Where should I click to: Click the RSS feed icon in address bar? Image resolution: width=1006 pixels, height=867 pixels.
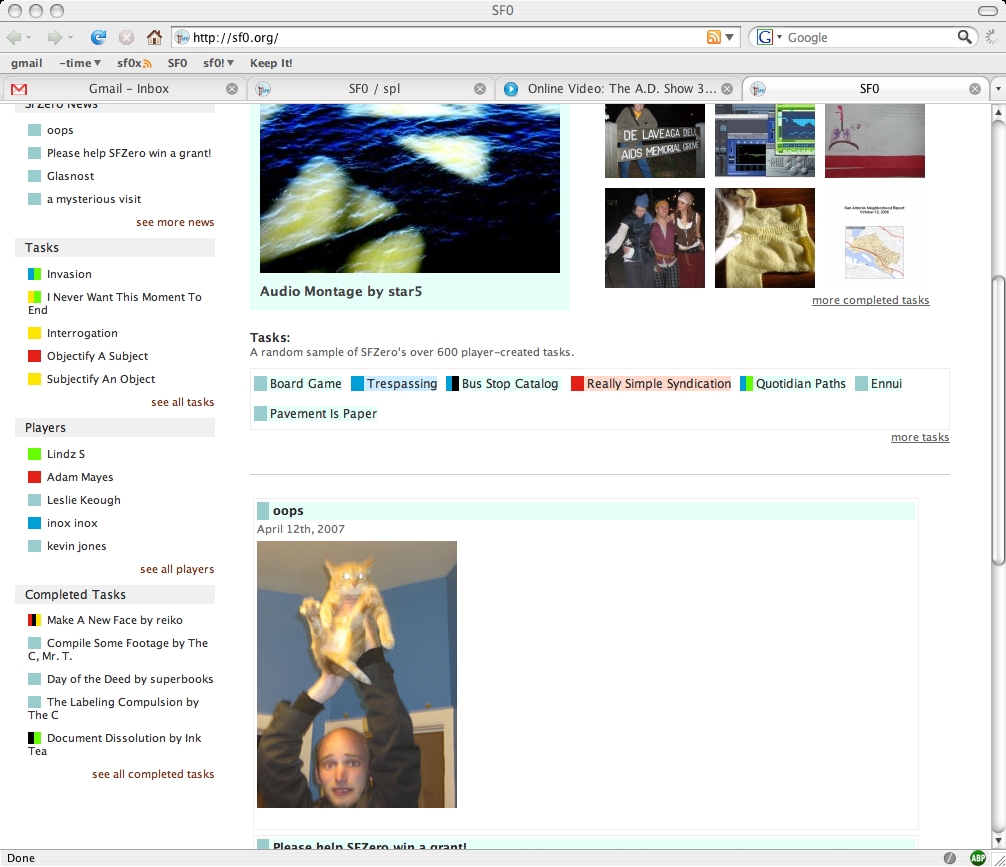click(714, 37)
